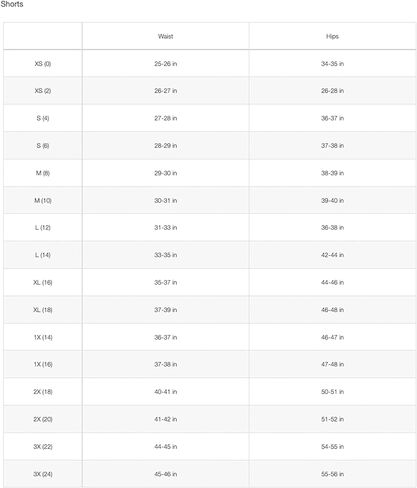The height and width of the screenshot is (488, 417).
Task: Select the S (4) size cell
Action: pos(43,118)
